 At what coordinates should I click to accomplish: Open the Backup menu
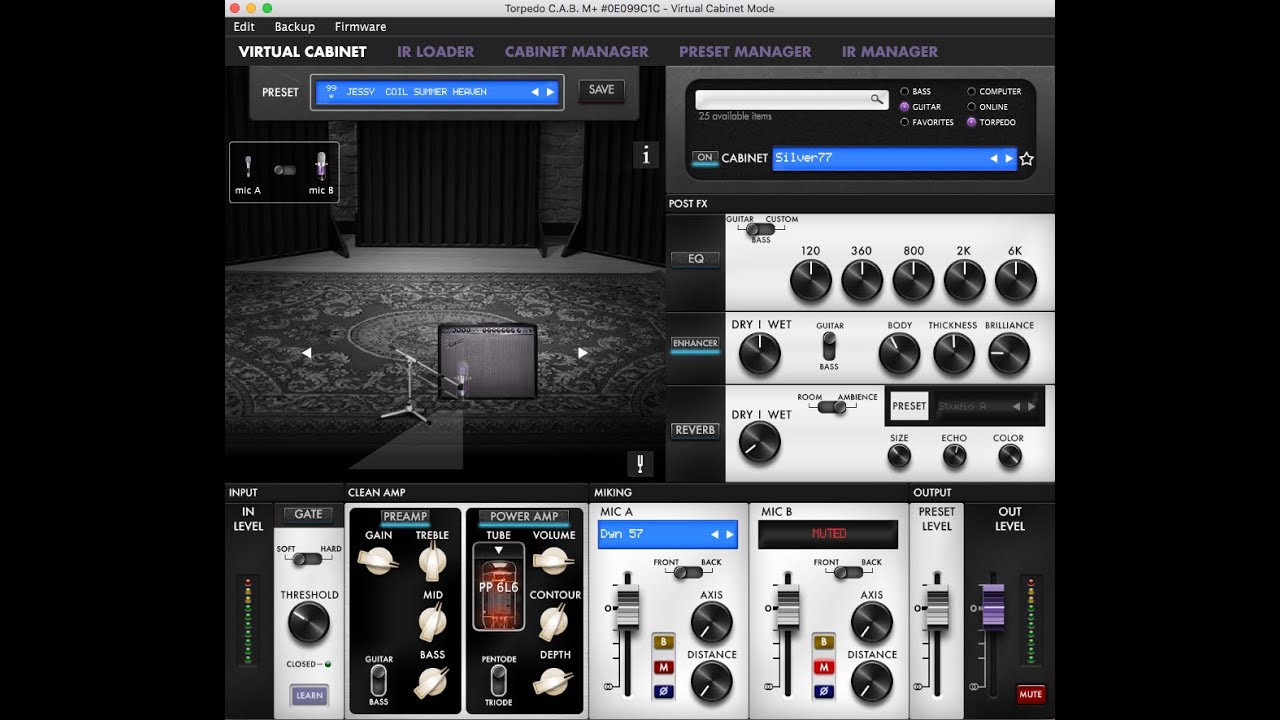tap(295, 27)
